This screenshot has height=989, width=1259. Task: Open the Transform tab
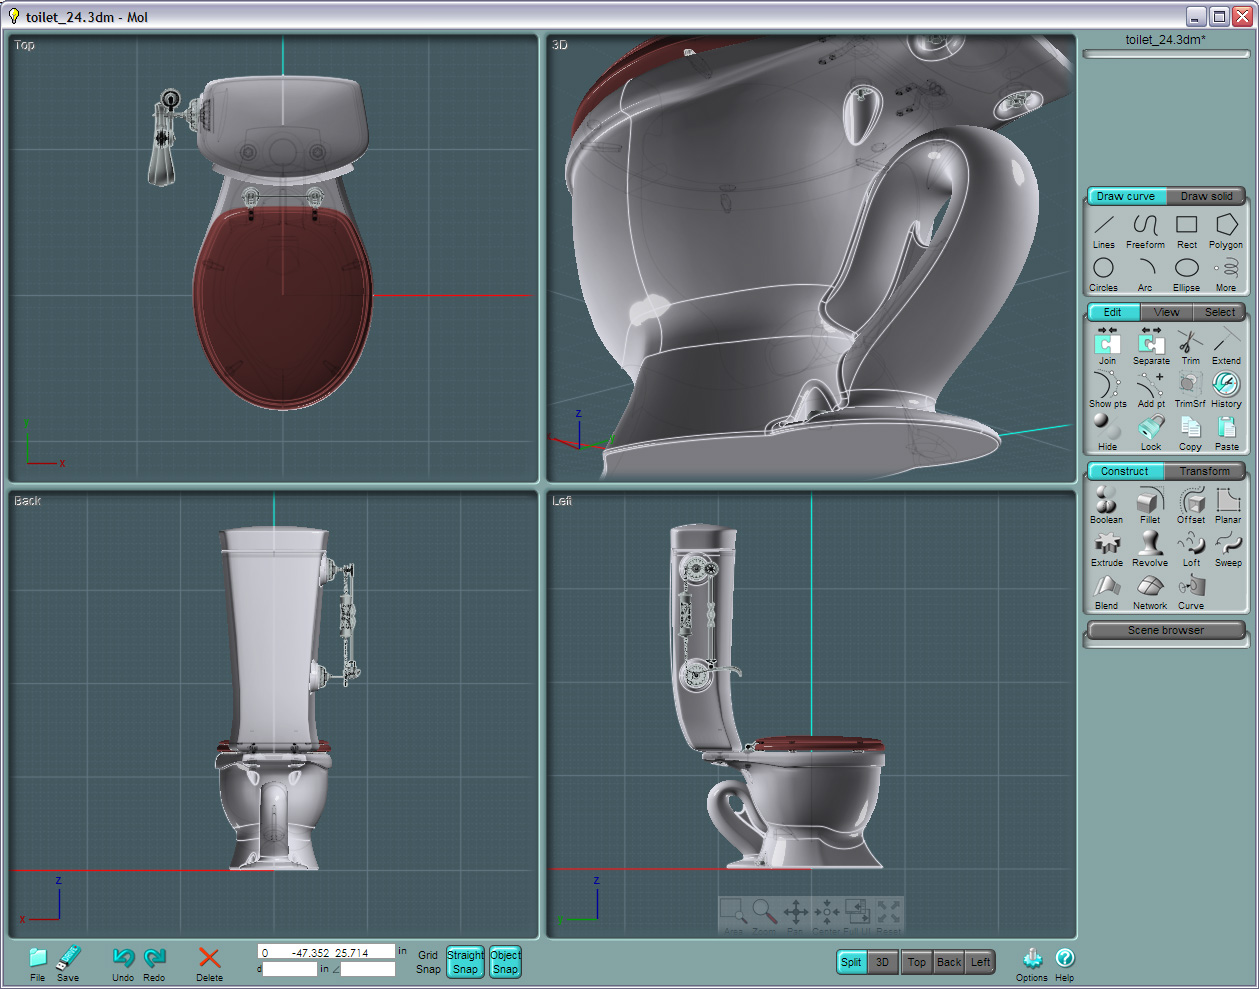tap(1204, 471)
